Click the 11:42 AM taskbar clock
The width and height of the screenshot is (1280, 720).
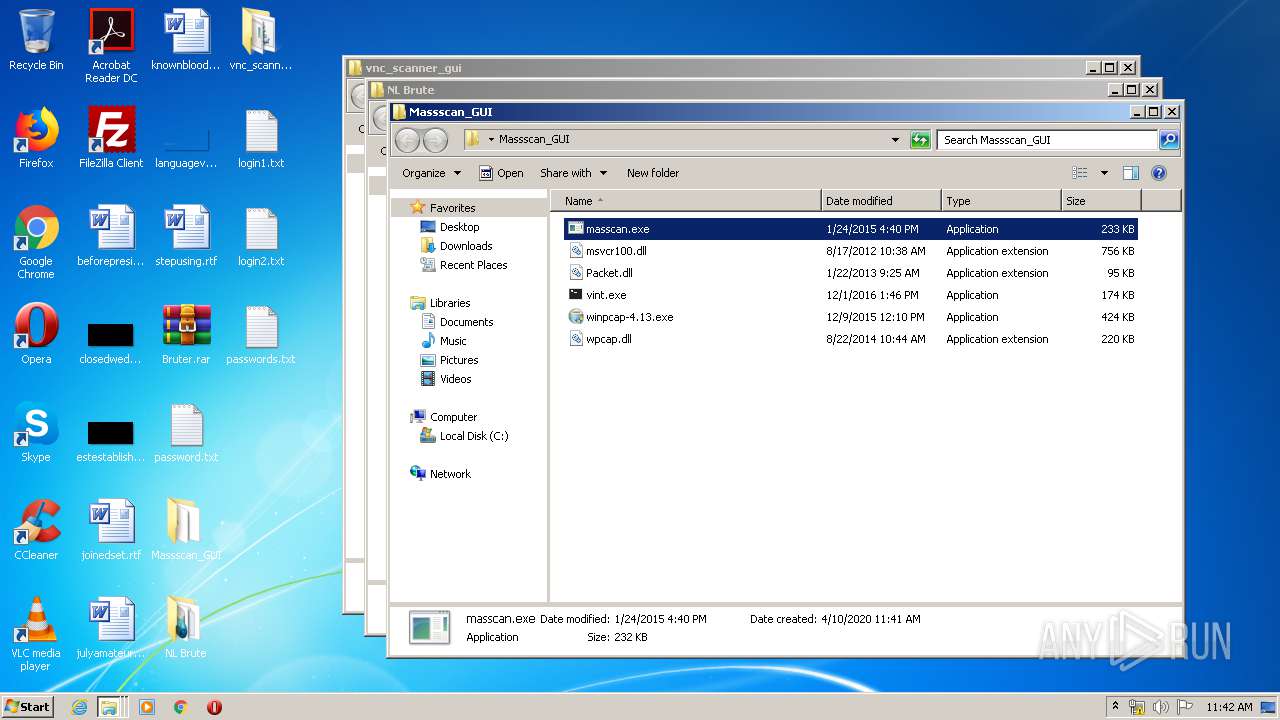[1229, 707]
